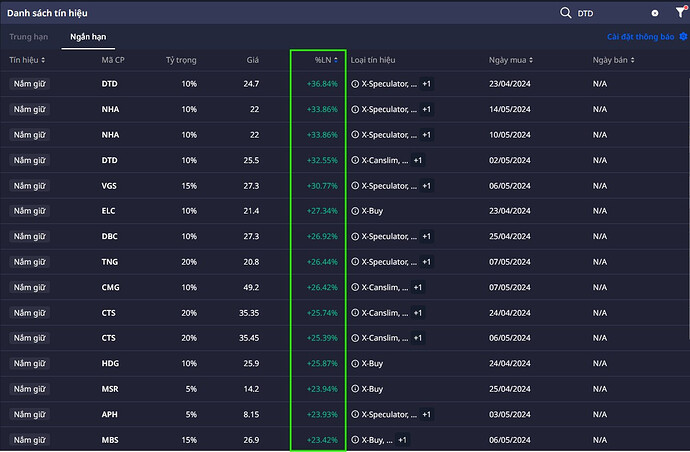The width and height of the screenshot is (690, 452).
Task: Click price 49.2 in CMG row
Action: tap(251, 287)
